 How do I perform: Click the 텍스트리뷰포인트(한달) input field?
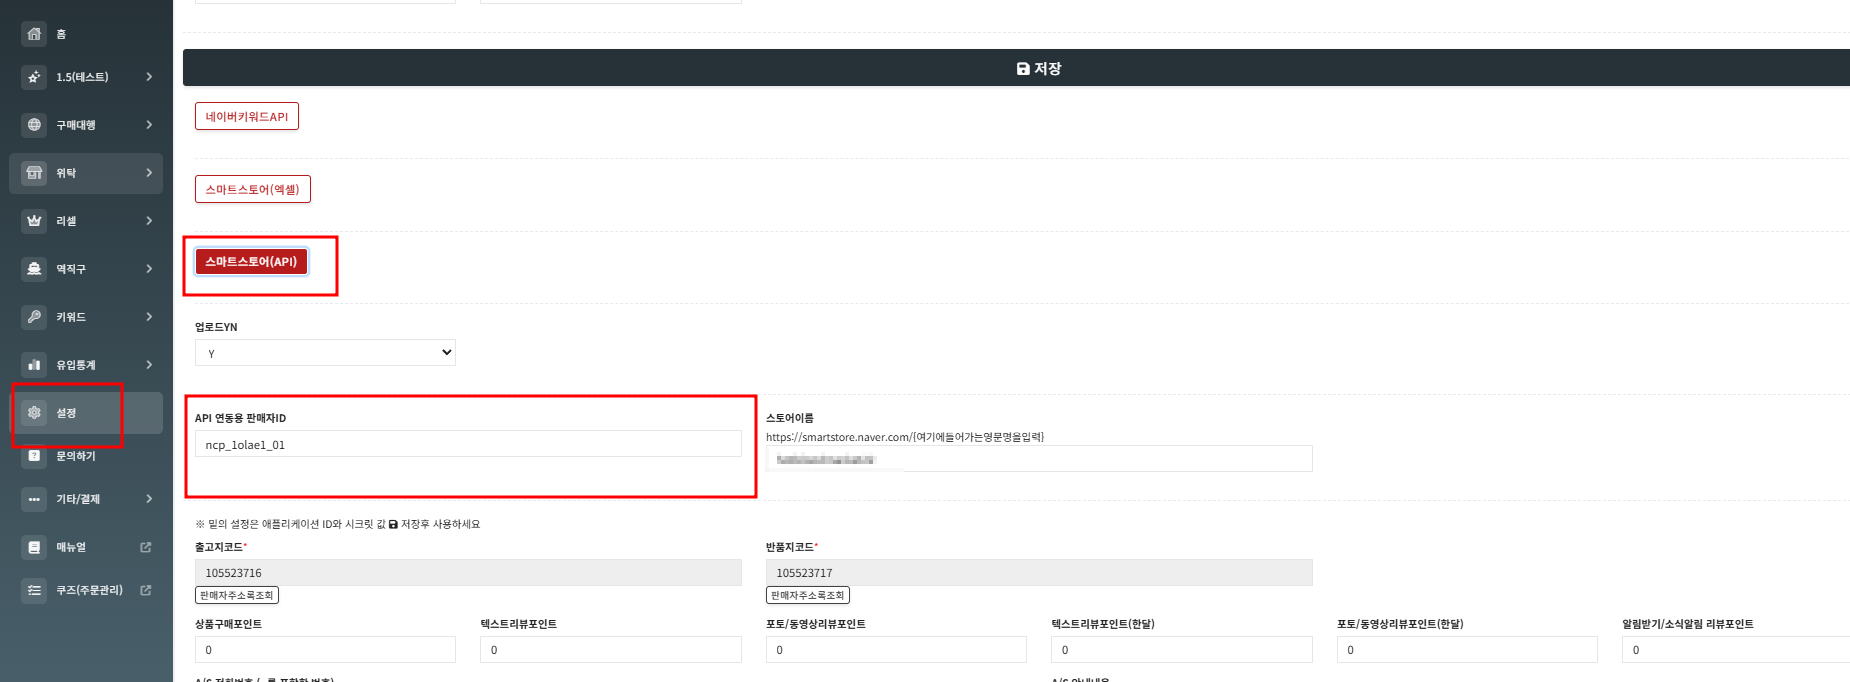coord(1182,649)
